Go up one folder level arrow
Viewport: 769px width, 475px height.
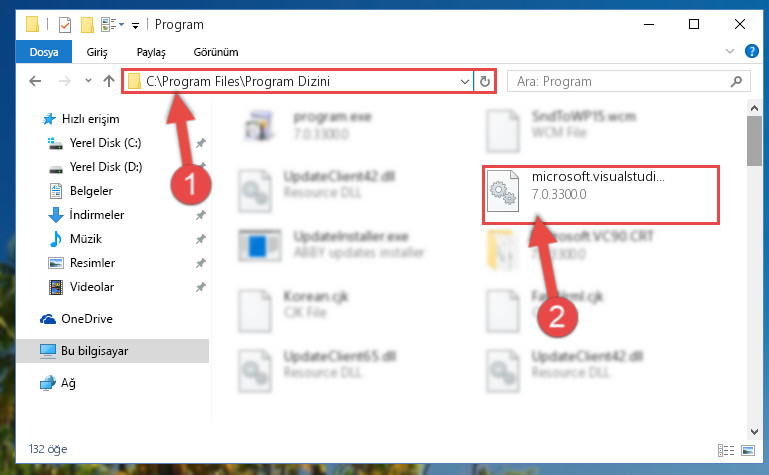[109, 81]
